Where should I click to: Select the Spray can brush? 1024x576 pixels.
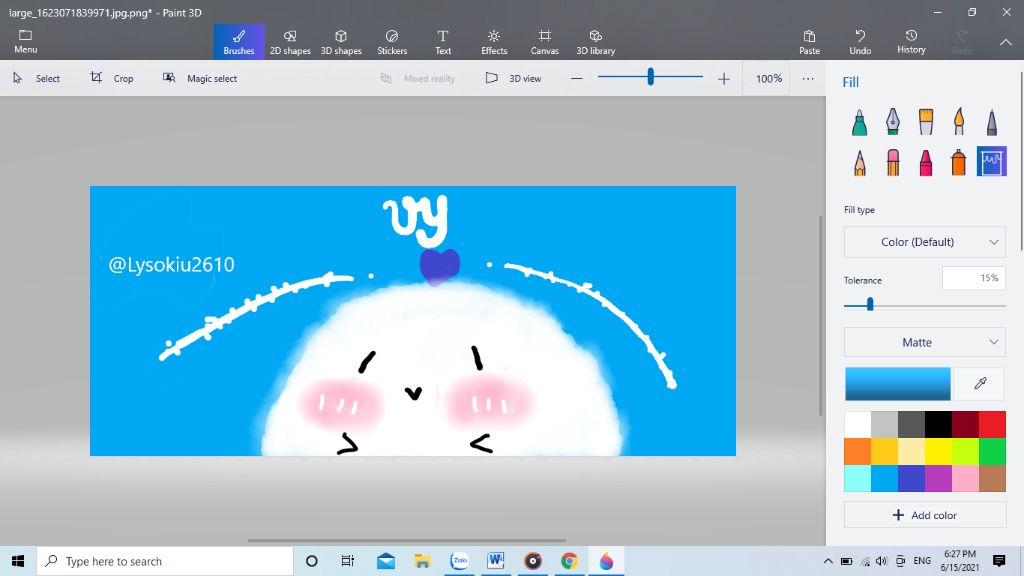click(959, 162)
